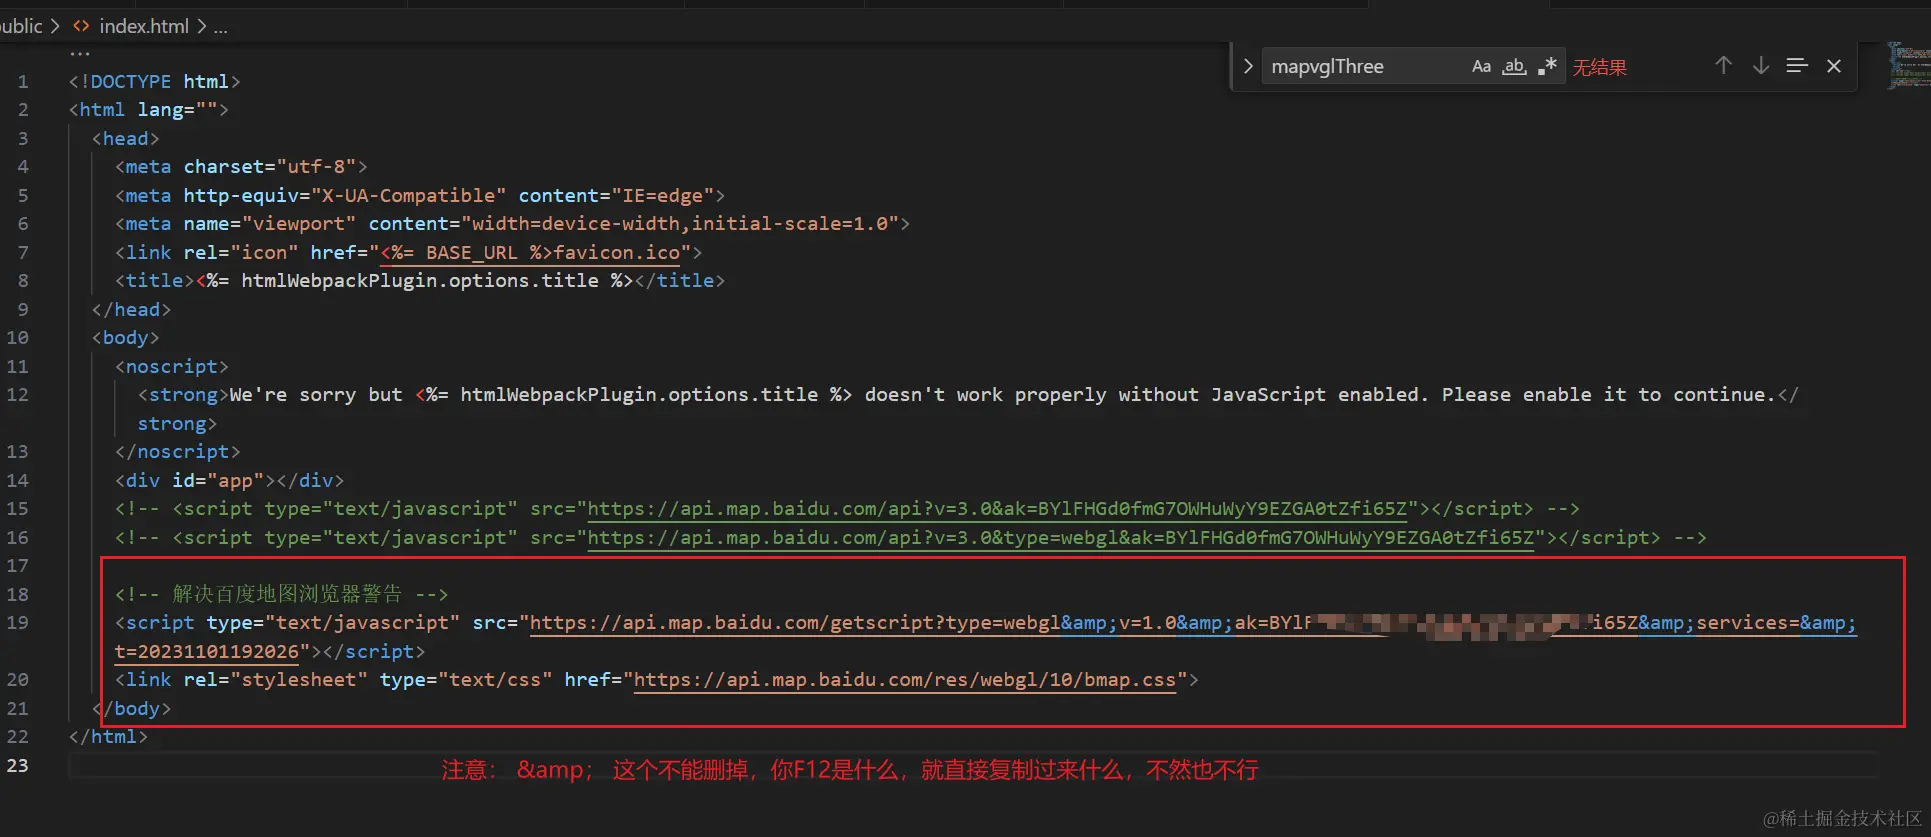Expand the replace field chevron
This screenshot has height=837, width=1931.
(1248, 66)
